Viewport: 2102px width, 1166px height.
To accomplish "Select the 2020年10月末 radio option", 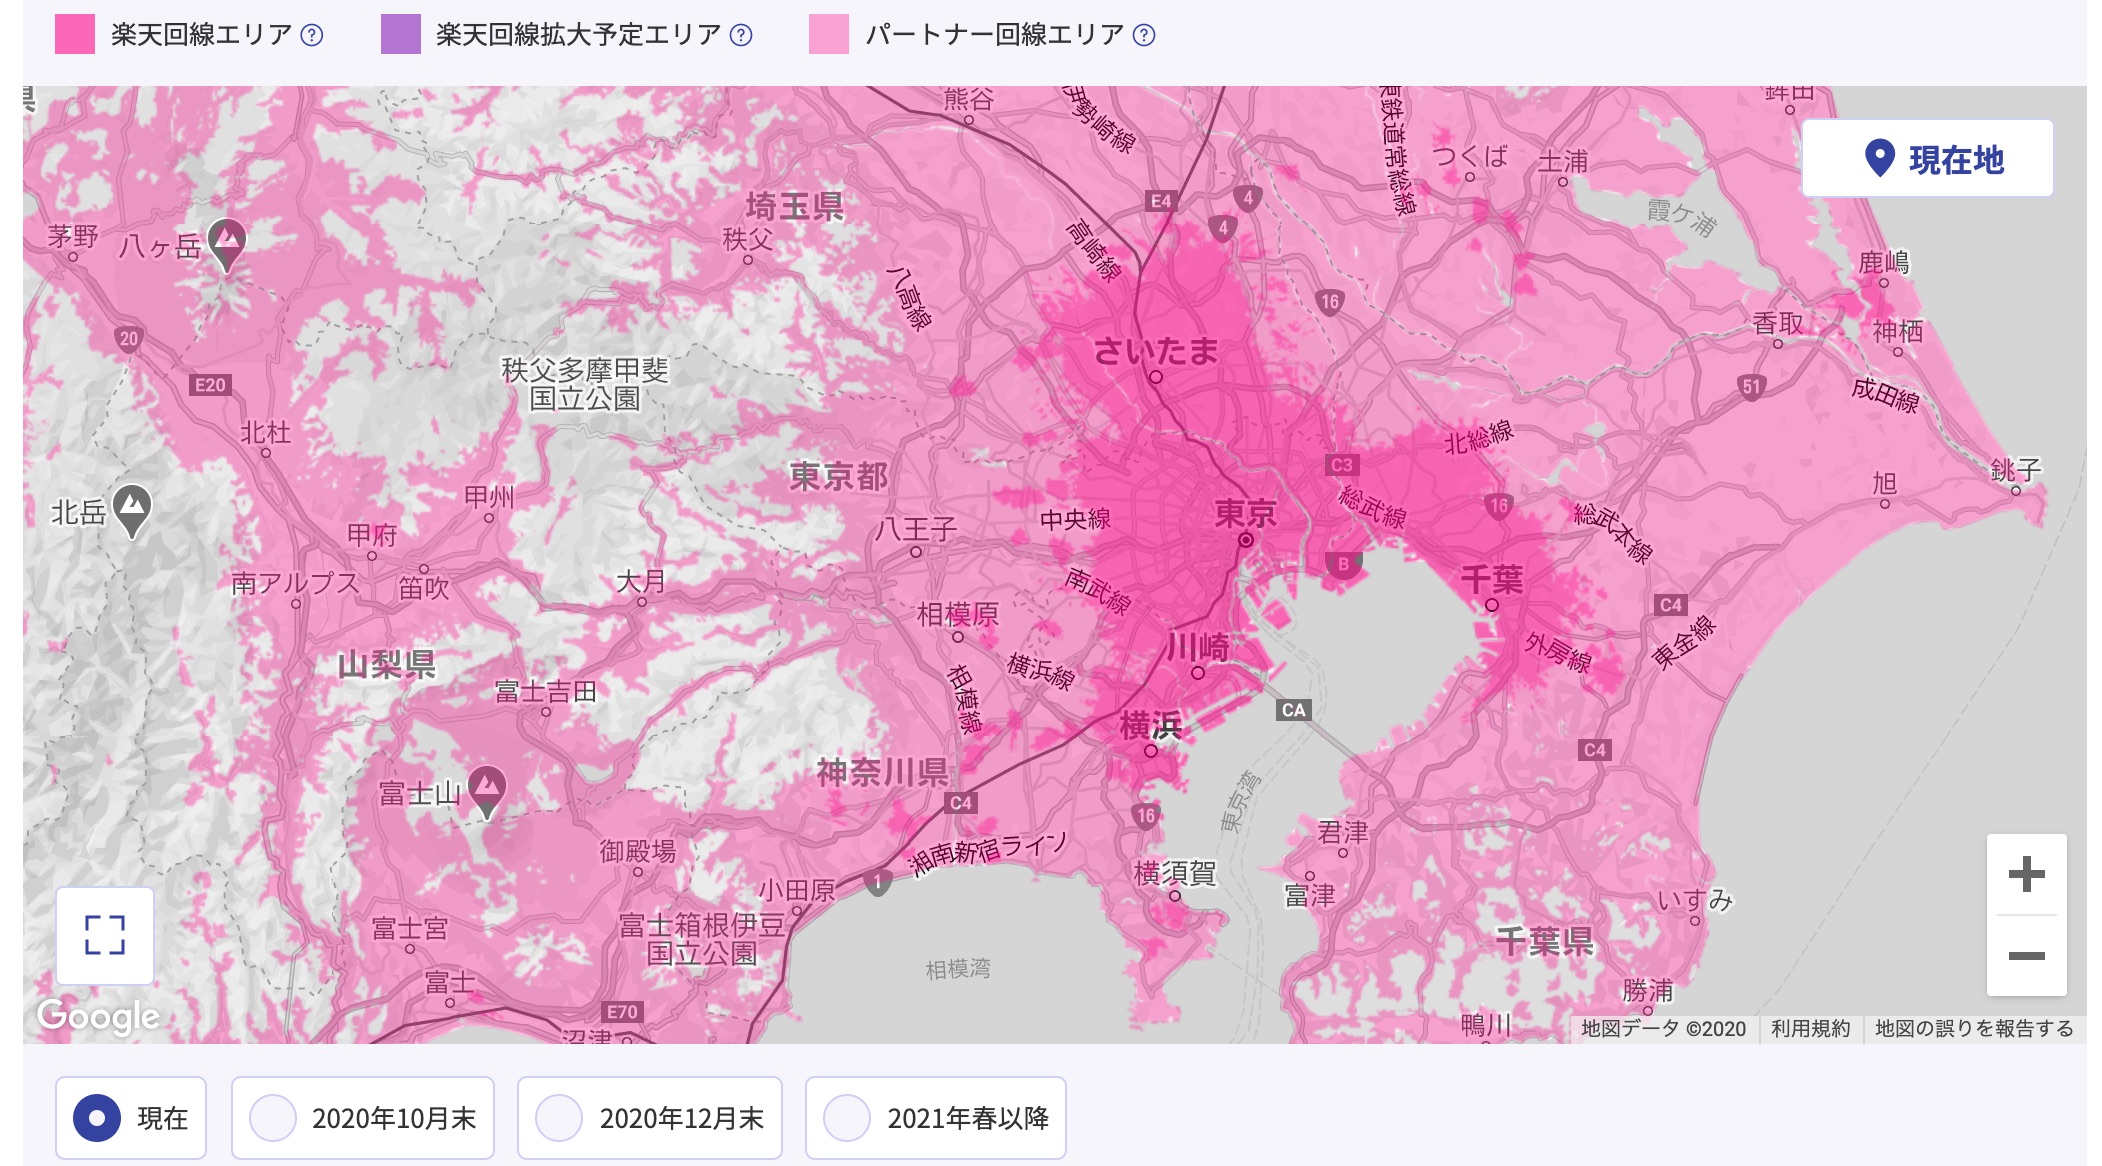I will (x=363, y=1117).
